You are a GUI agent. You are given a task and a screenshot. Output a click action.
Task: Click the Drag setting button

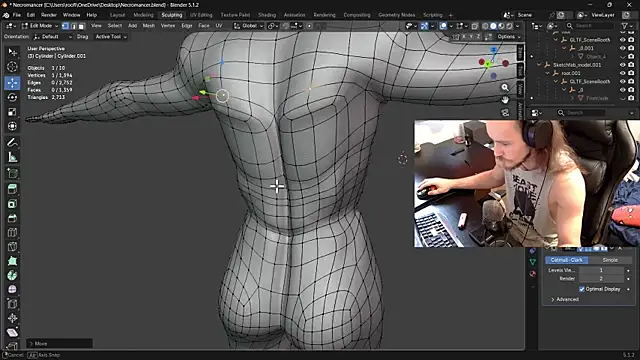point(82,37)
